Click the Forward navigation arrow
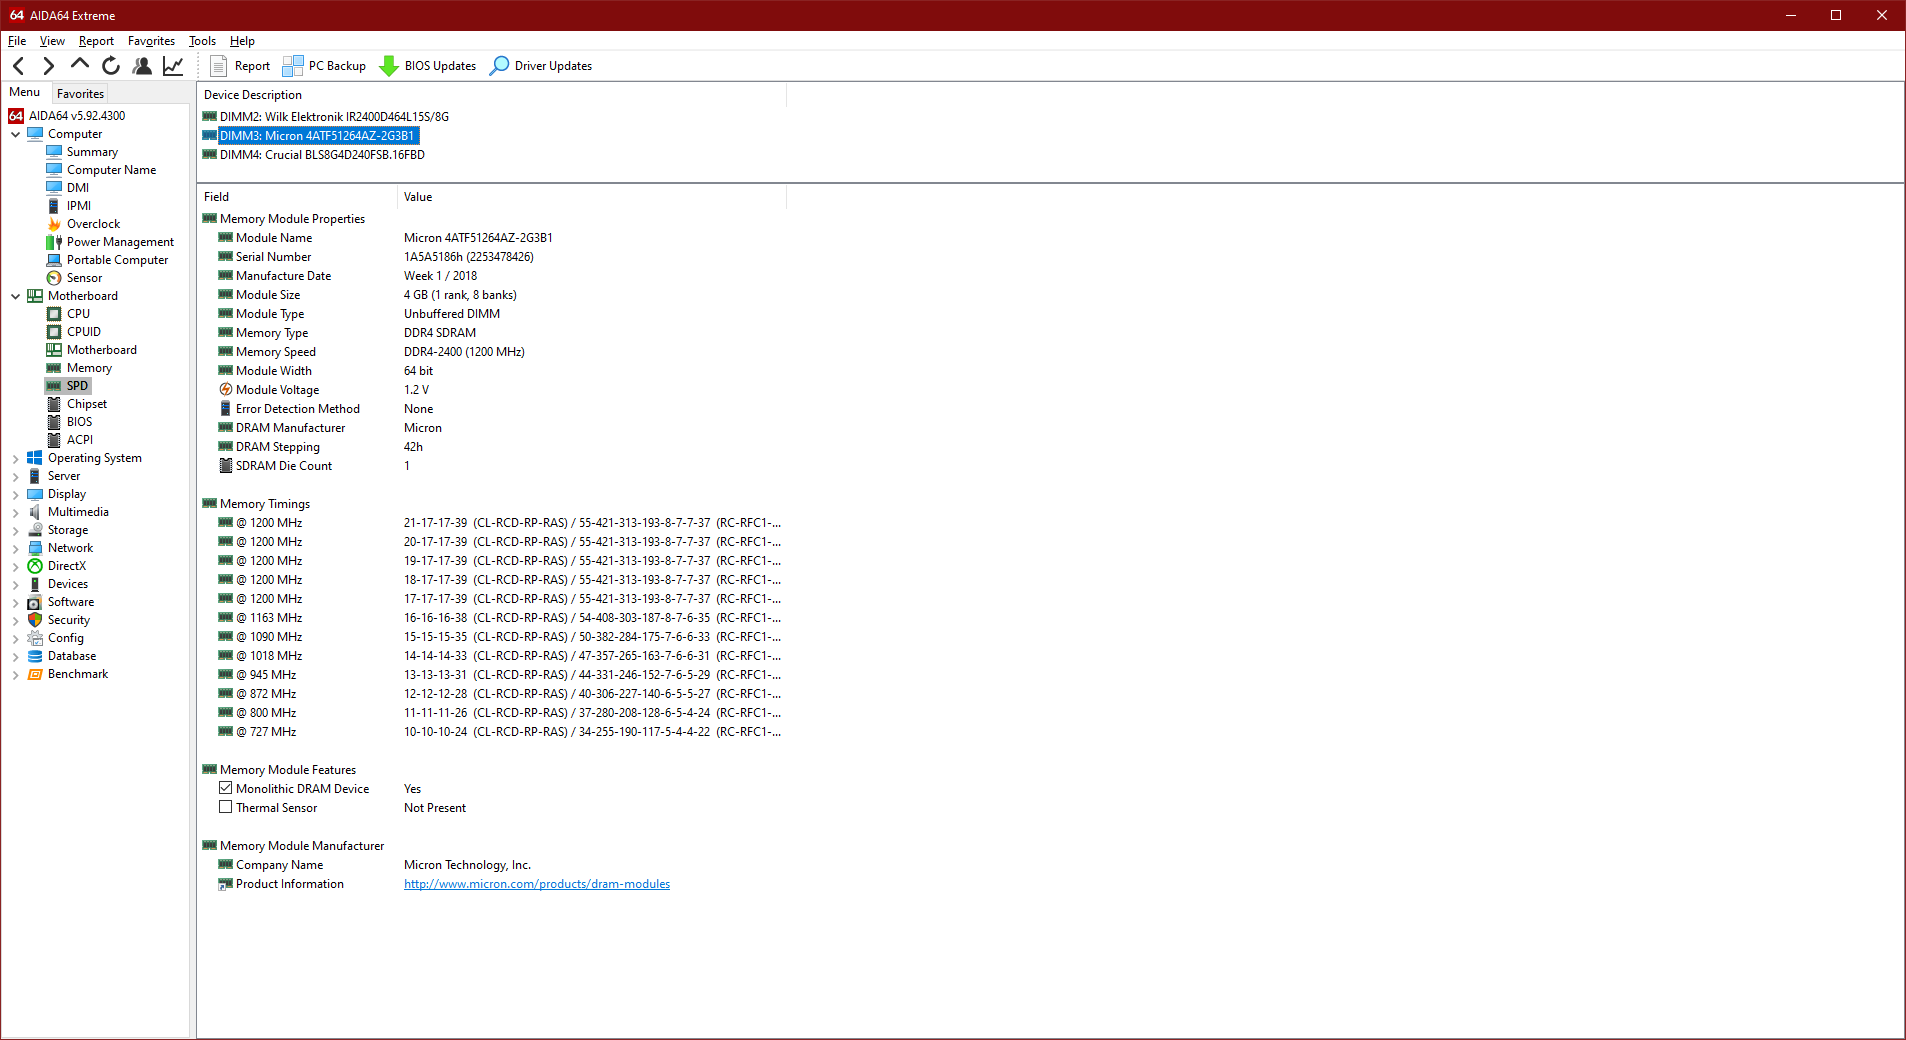This screenshot has height=1040, width=1906. coord(48,66)
